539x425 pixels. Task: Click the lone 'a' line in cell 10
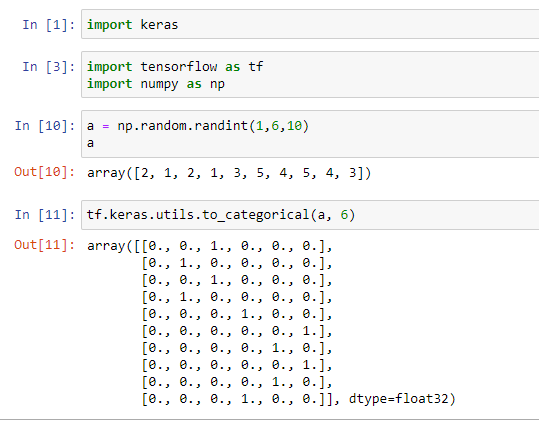point(90,143)
